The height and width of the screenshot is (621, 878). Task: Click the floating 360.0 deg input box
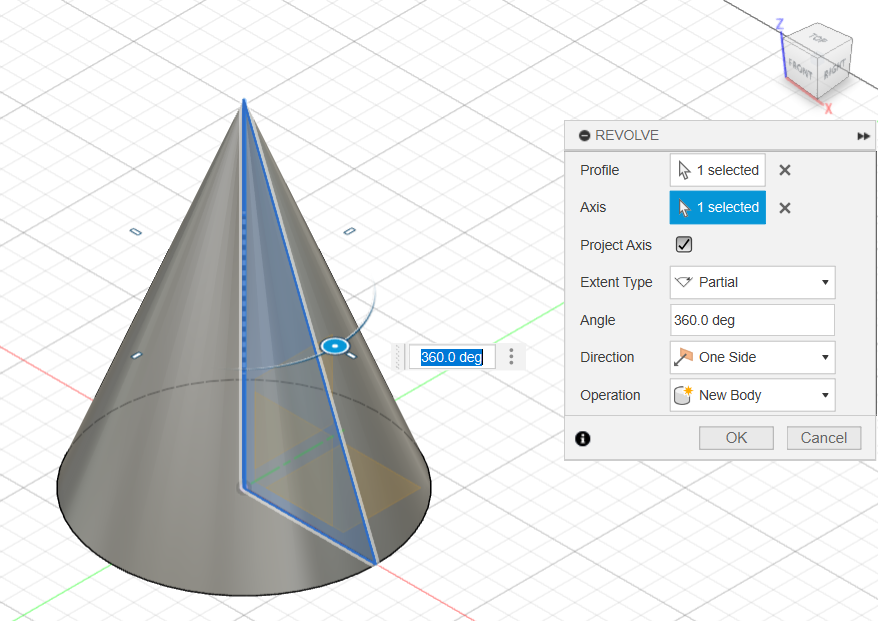[x=451, y=357]
